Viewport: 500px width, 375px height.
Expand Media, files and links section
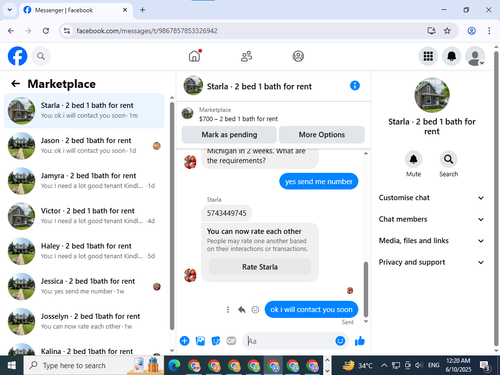(x=431, y=241)
